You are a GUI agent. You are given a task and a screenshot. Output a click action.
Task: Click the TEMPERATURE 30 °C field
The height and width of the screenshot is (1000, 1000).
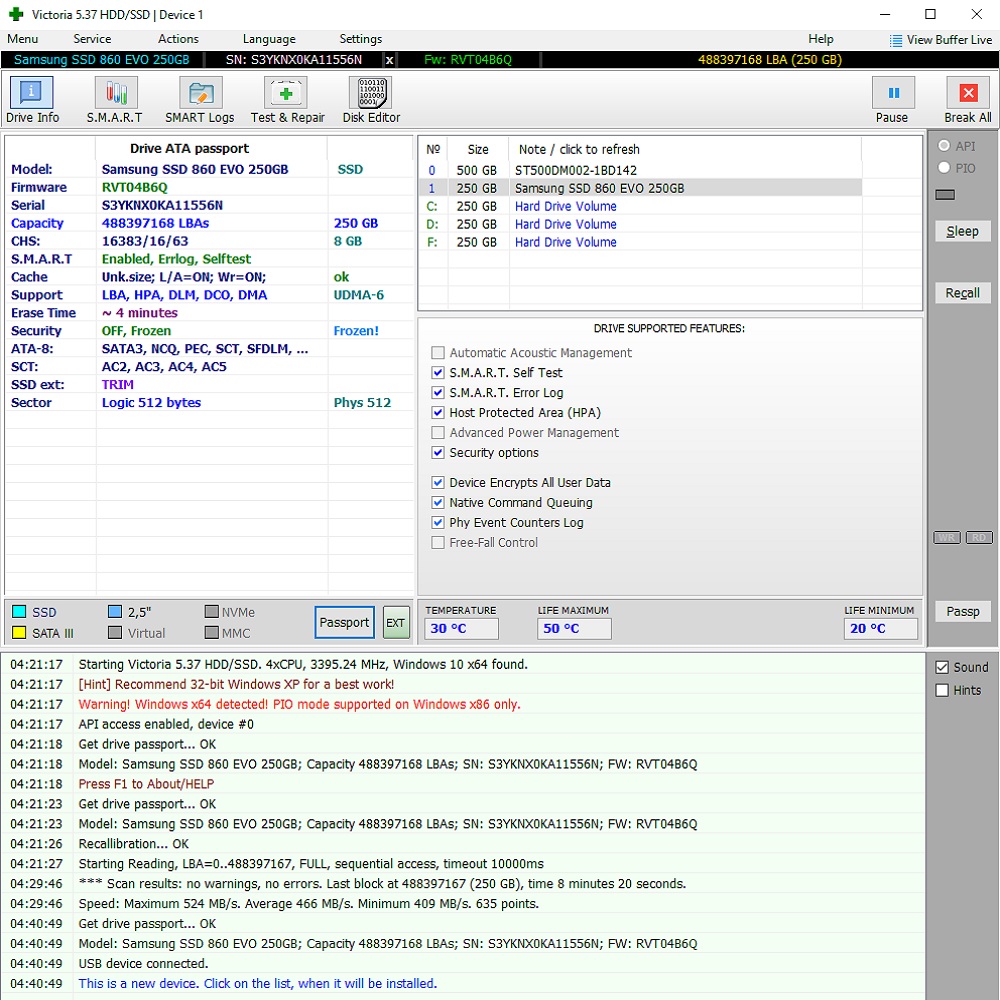click(462, 629)
